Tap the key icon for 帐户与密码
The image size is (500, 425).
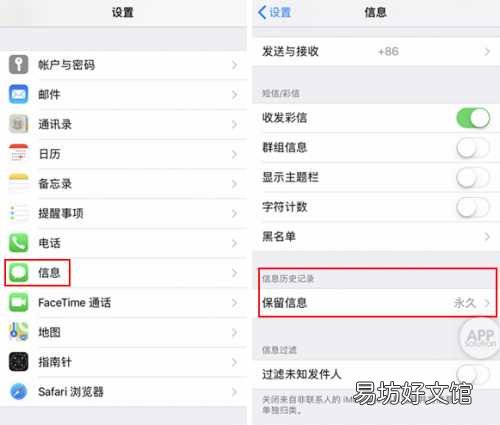(18, 64)
